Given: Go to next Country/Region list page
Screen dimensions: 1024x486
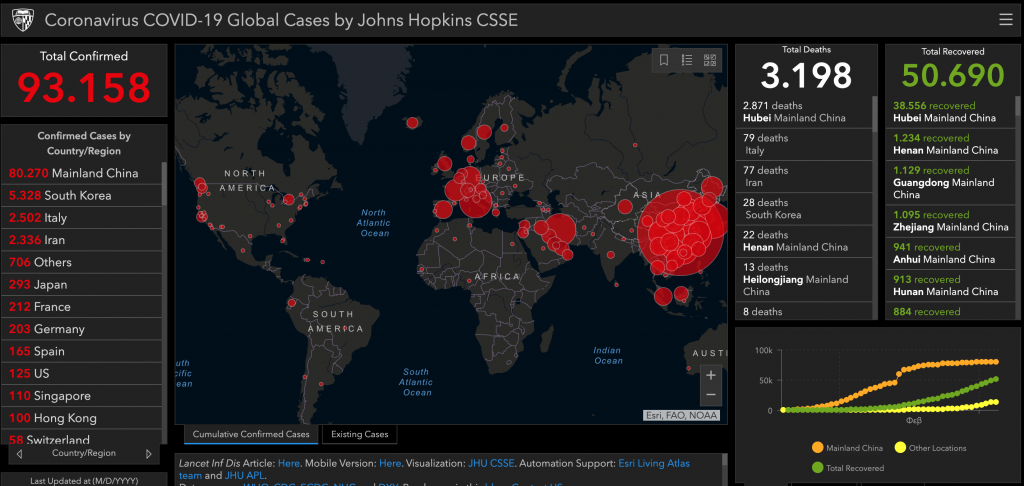Looking at the screenshot, I should [x=149, y=454].
